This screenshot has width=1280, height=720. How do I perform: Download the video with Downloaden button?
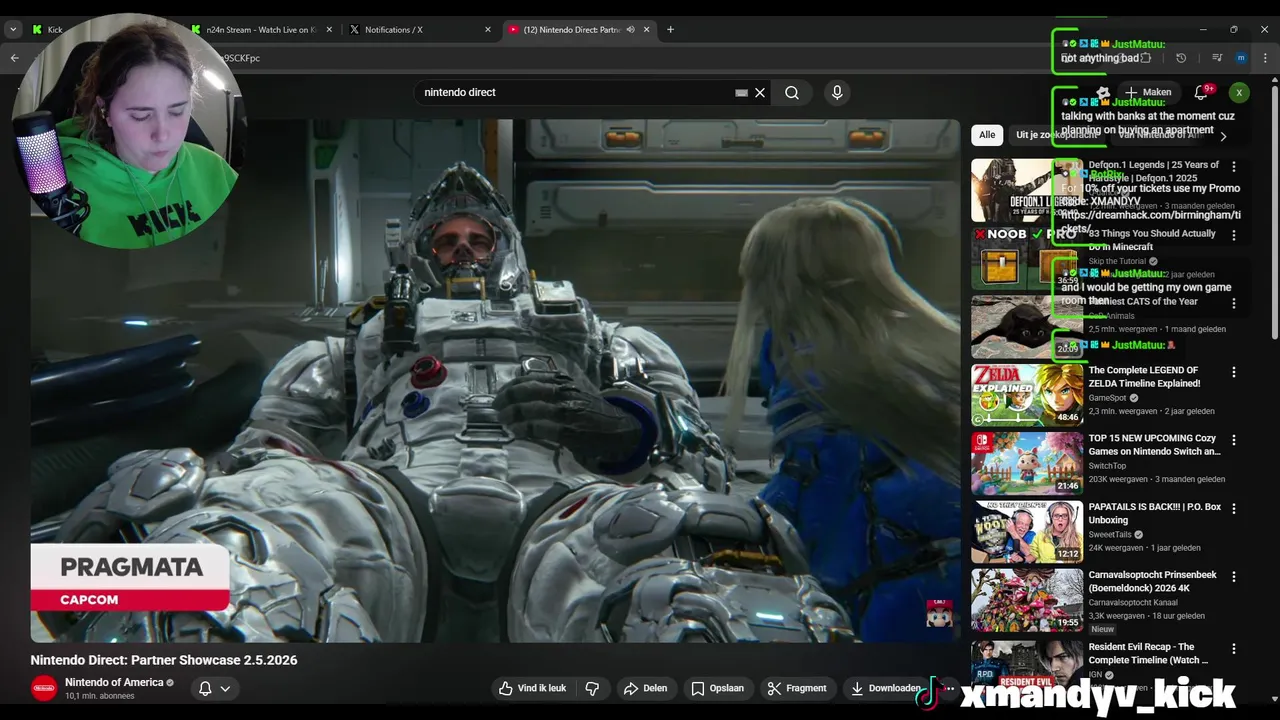pos(885,688)
